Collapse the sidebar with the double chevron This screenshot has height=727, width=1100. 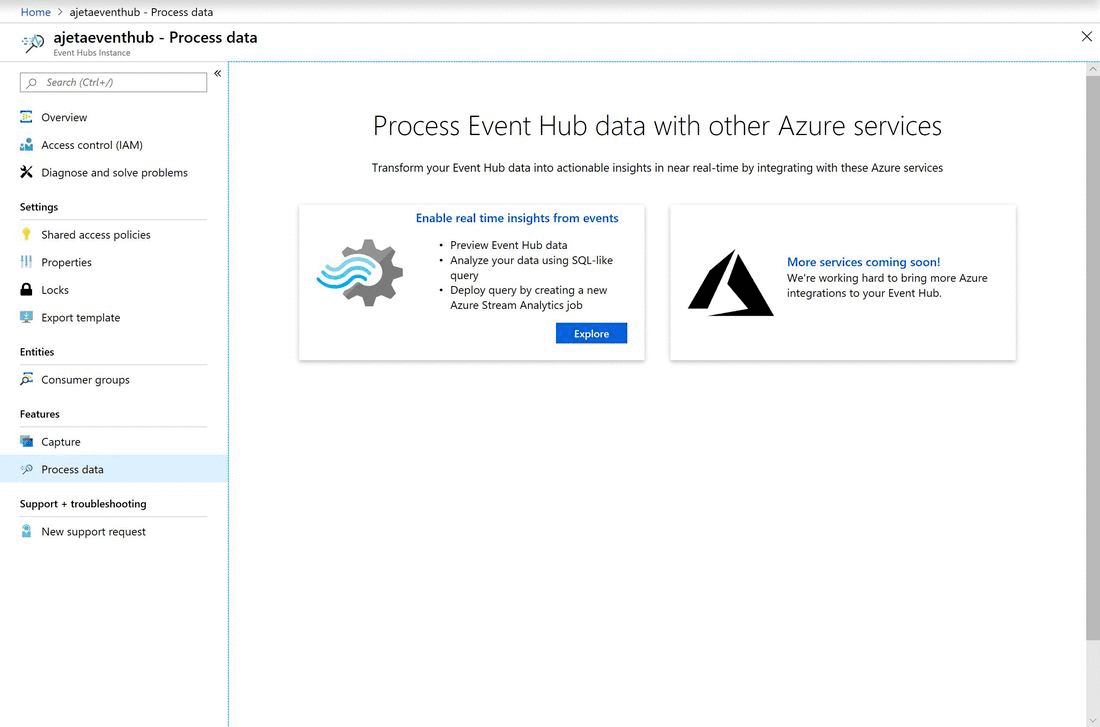coord(217,73)
